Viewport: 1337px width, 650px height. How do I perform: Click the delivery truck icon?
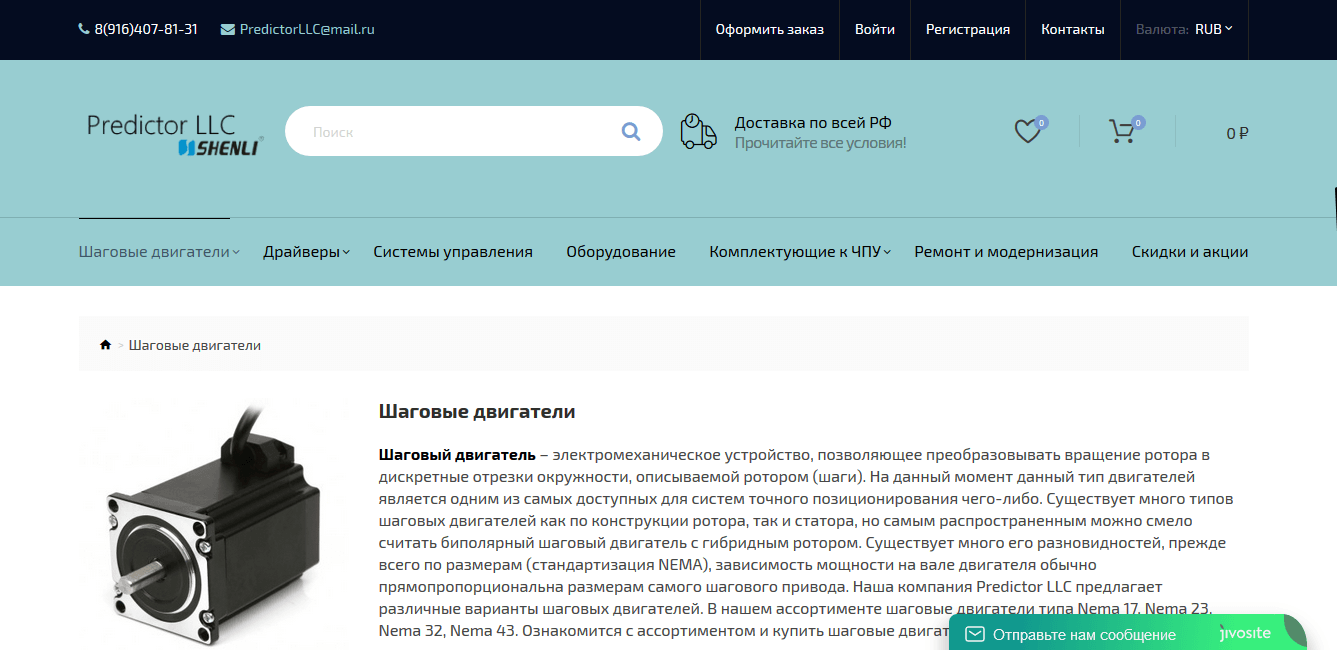(698, 131)
